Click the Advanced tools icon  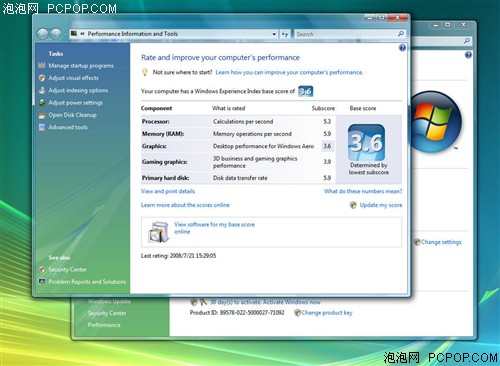42,127
